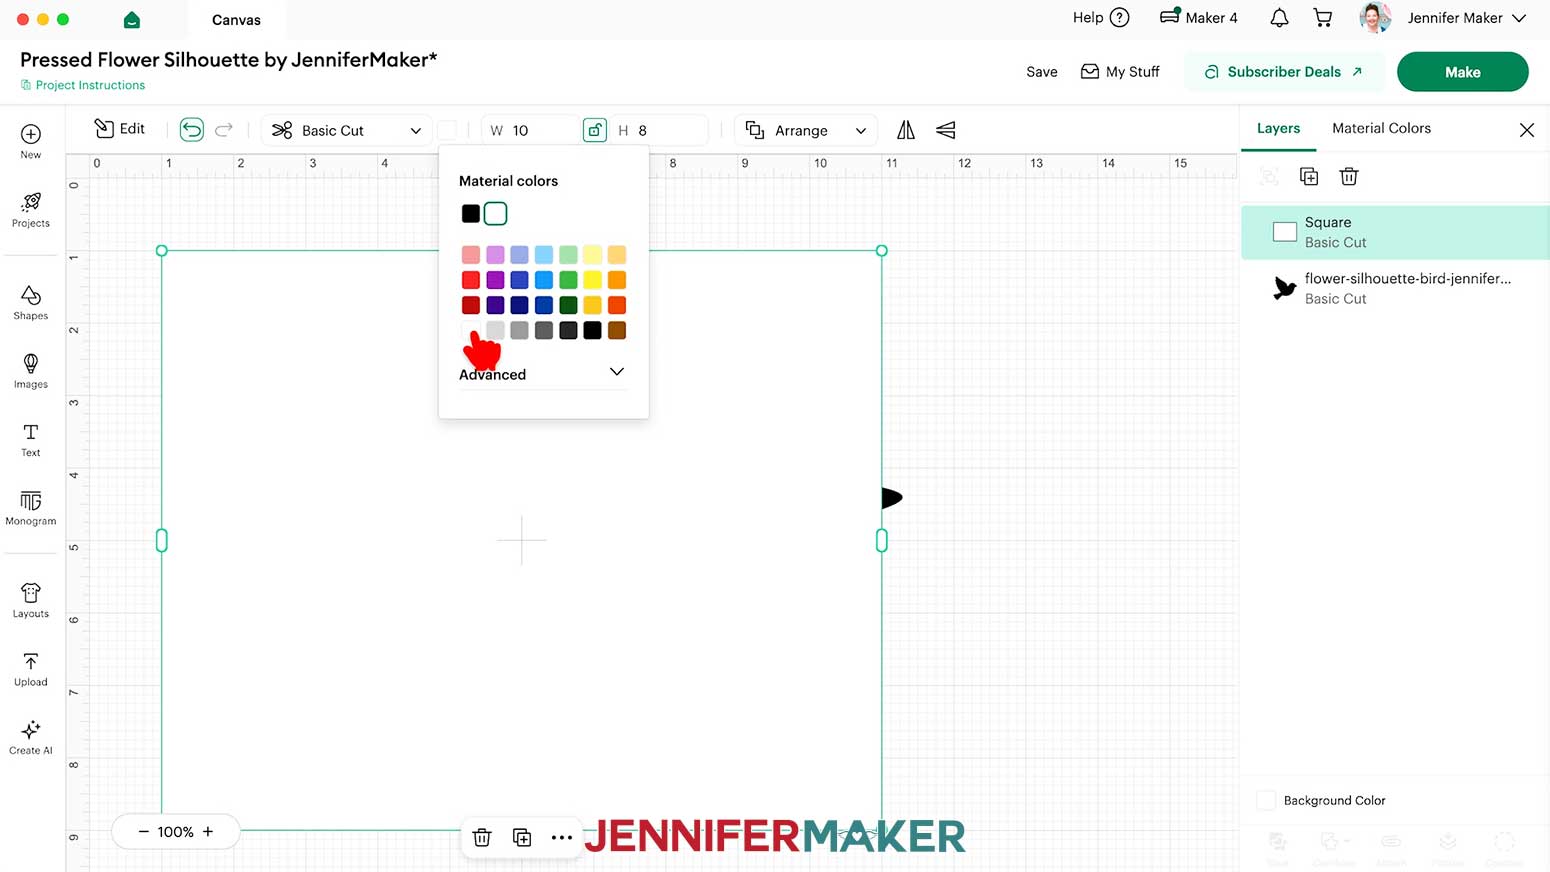Open the Layouts panel
Image resolution: width=1550 pixels, height=872 pixels.
[x=31, y=600]
